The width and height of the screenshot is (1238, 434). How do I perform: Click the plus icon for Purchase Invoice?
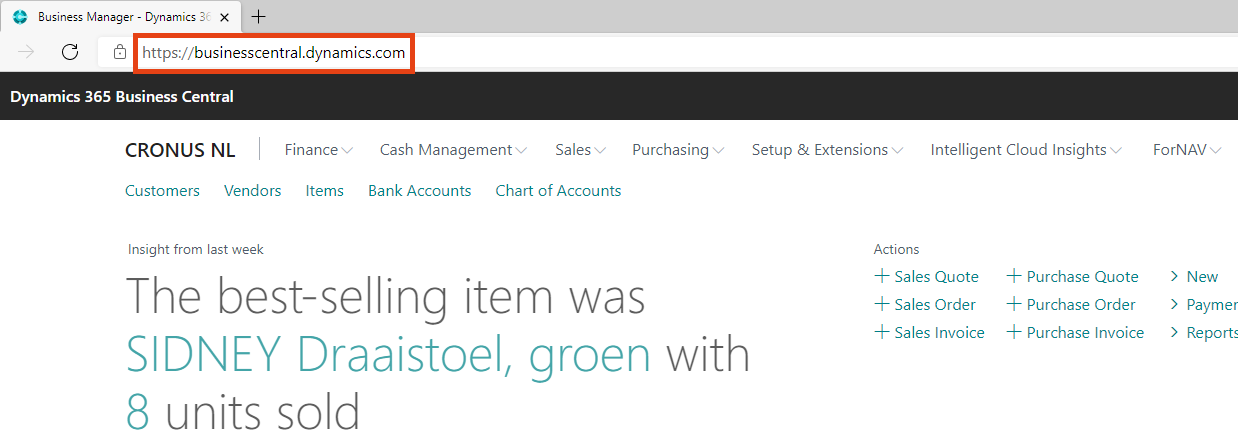click(x=1013, y=332)
